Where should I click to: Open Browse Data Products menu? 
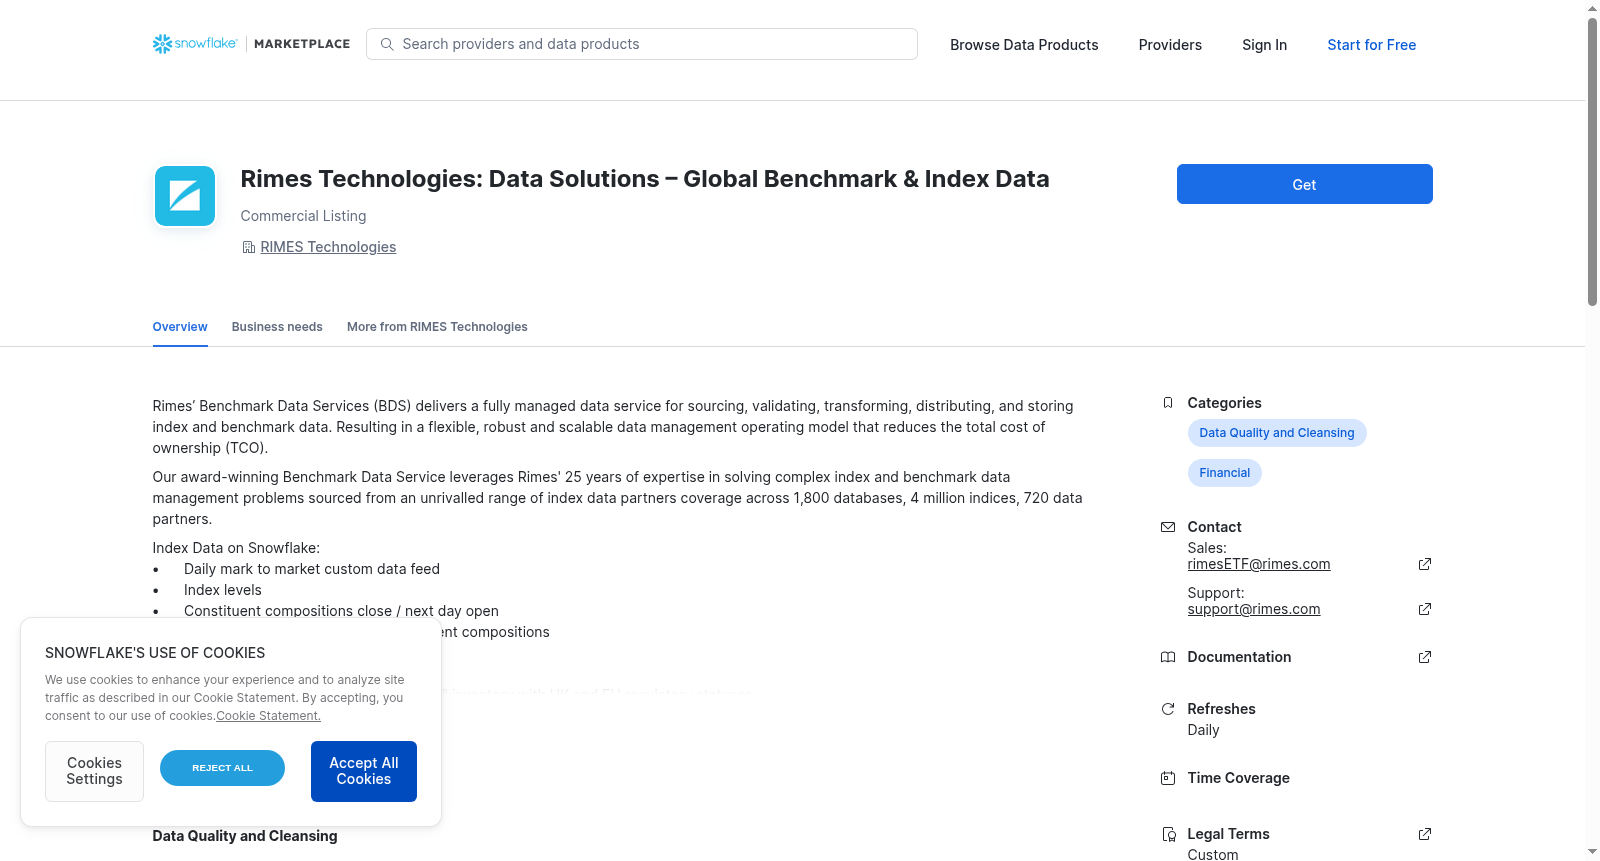click(x=1024, y=45)
